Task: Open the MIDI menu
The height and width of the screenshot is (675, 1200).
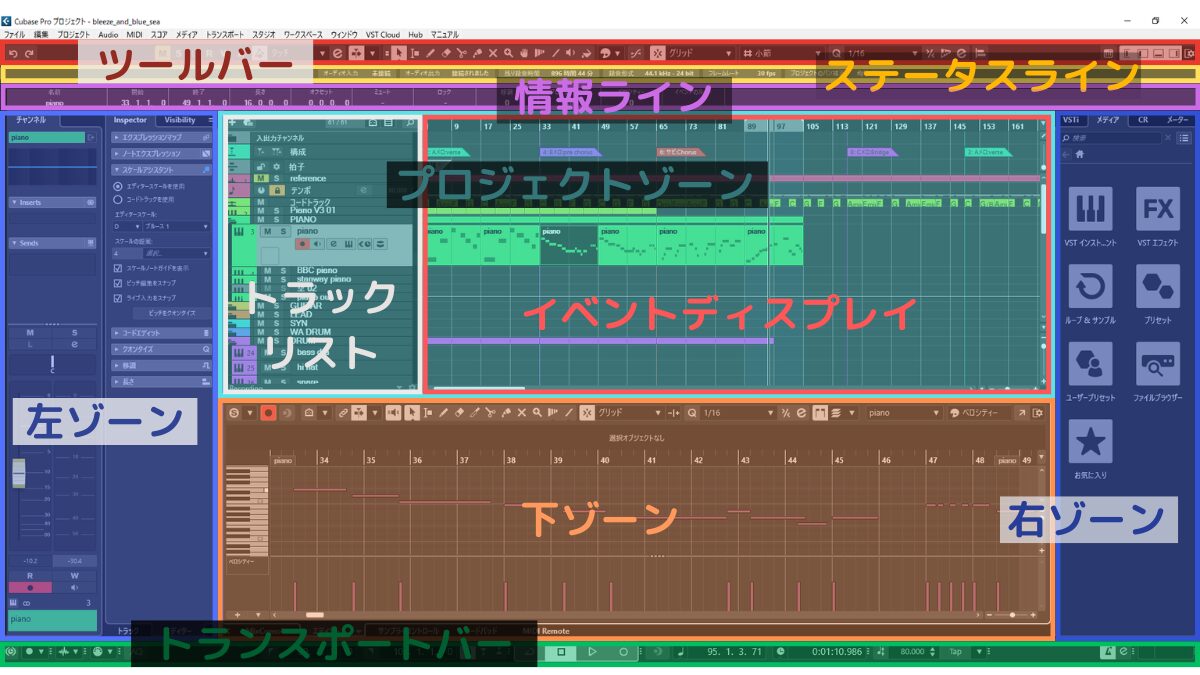Action: (x=134, y=34)
